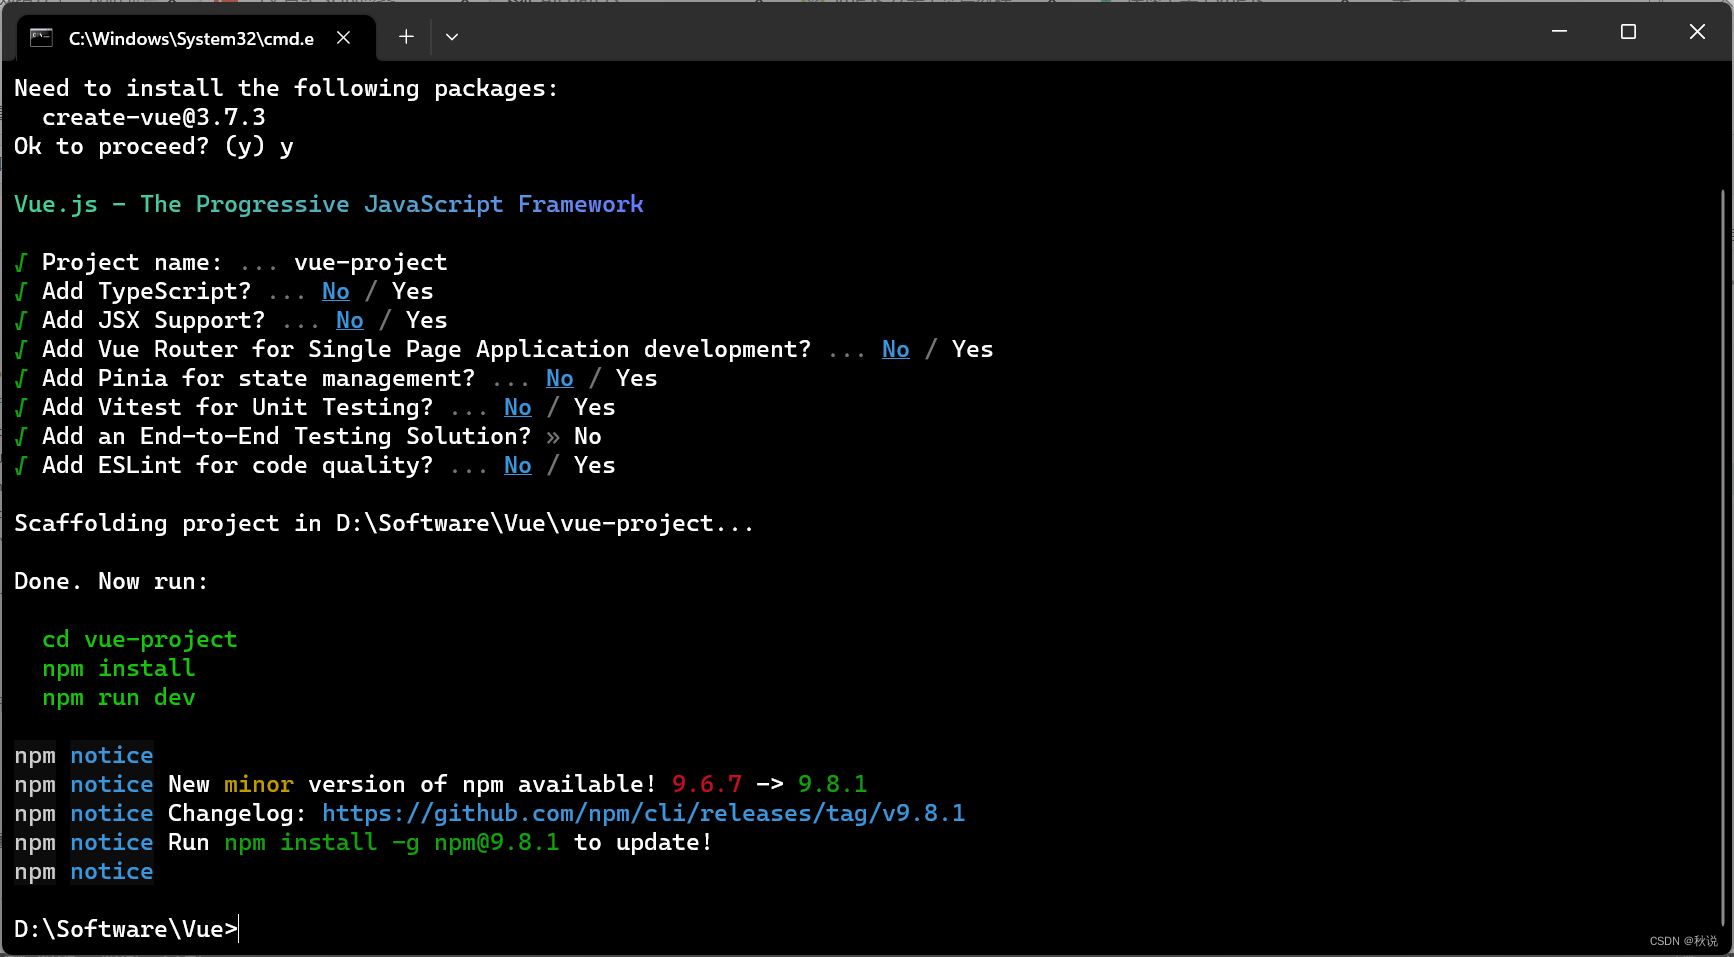Viewport: 1734px width, 957px height.
Task: Click the Vue.js Progressive JavaScript Framework banner
Action: click(x=329, y=204)
